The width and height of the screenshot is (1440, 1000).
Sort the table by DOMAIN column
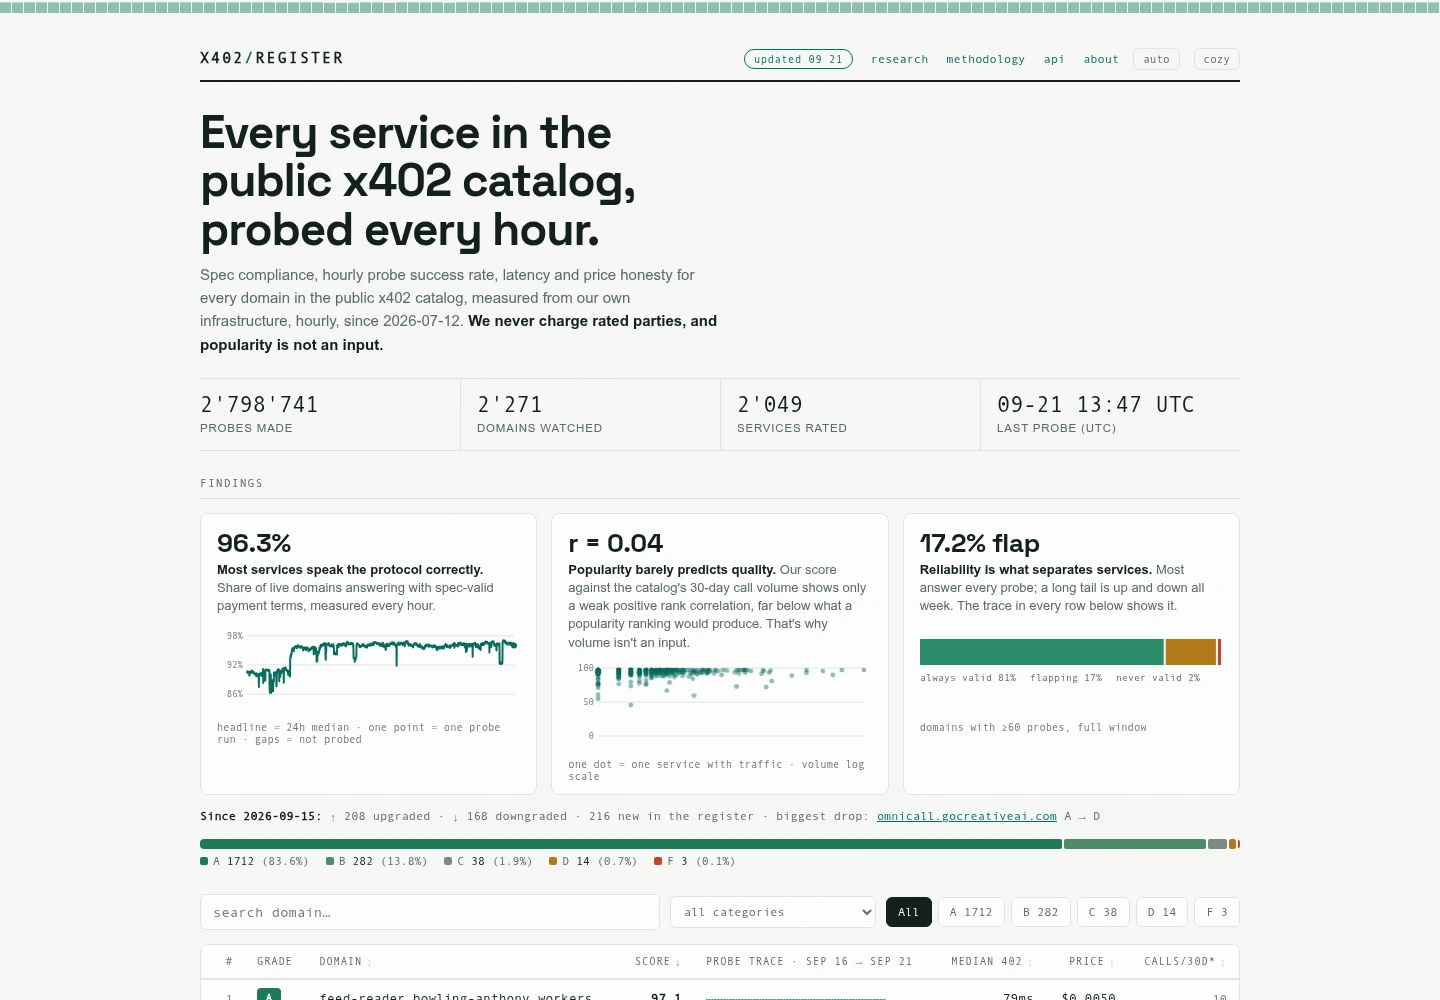[x=345, y=962]
